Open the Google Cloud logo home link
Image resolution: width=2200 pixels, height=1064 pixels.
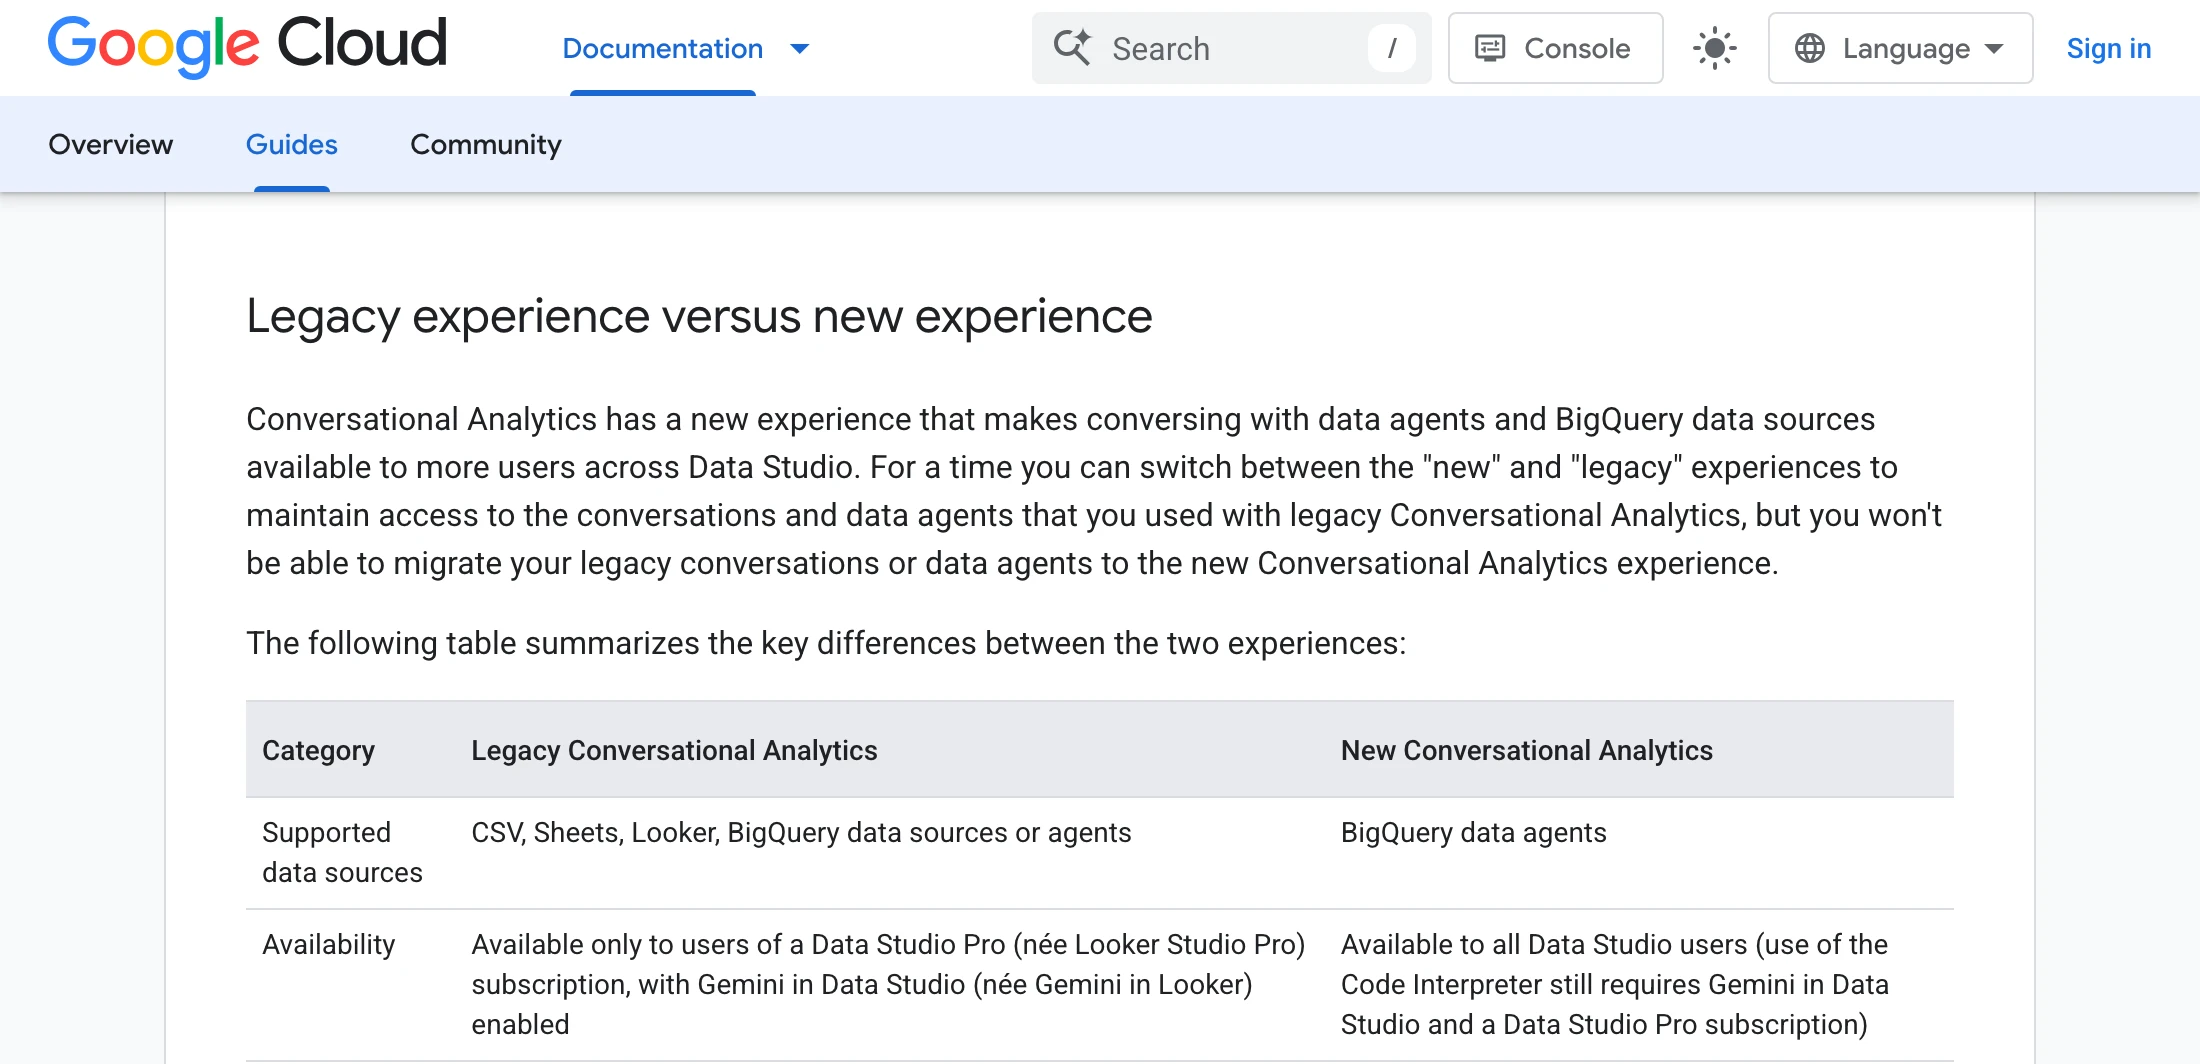(x=247, y=46)
